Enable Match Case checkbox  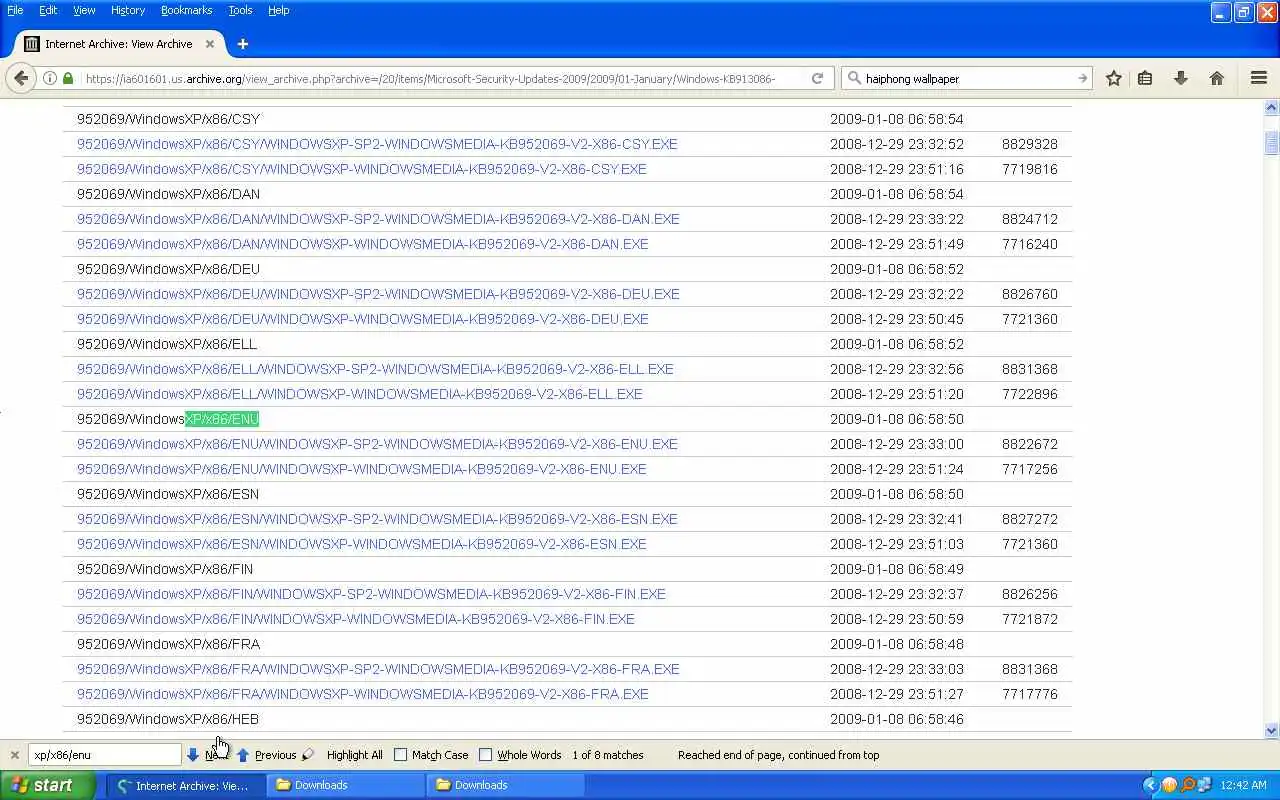401,755
